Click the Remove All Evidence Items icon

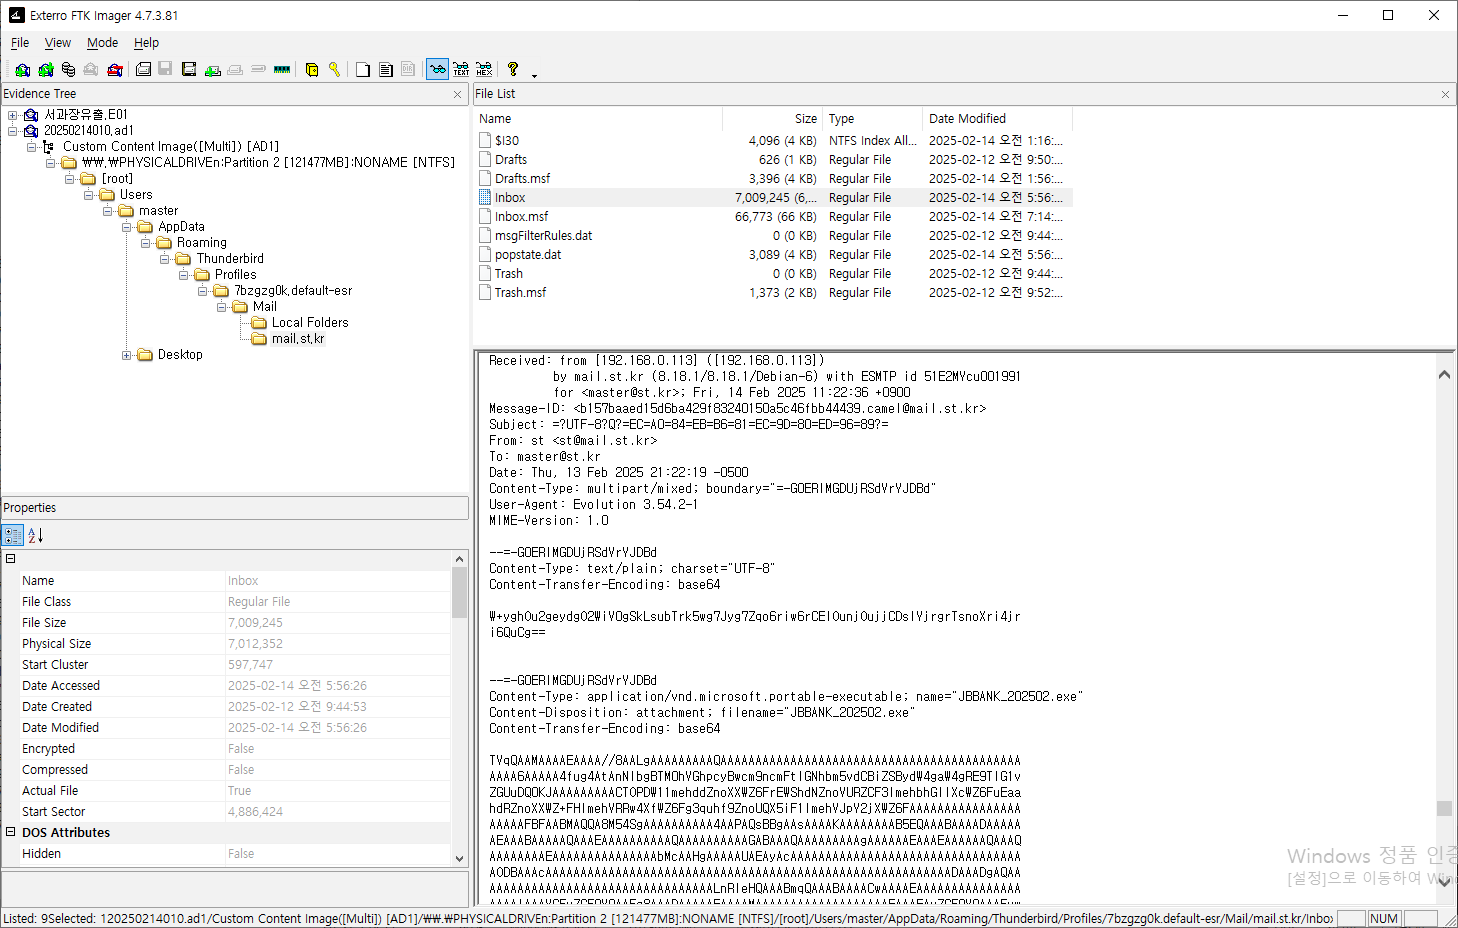(x=115, y=69)
